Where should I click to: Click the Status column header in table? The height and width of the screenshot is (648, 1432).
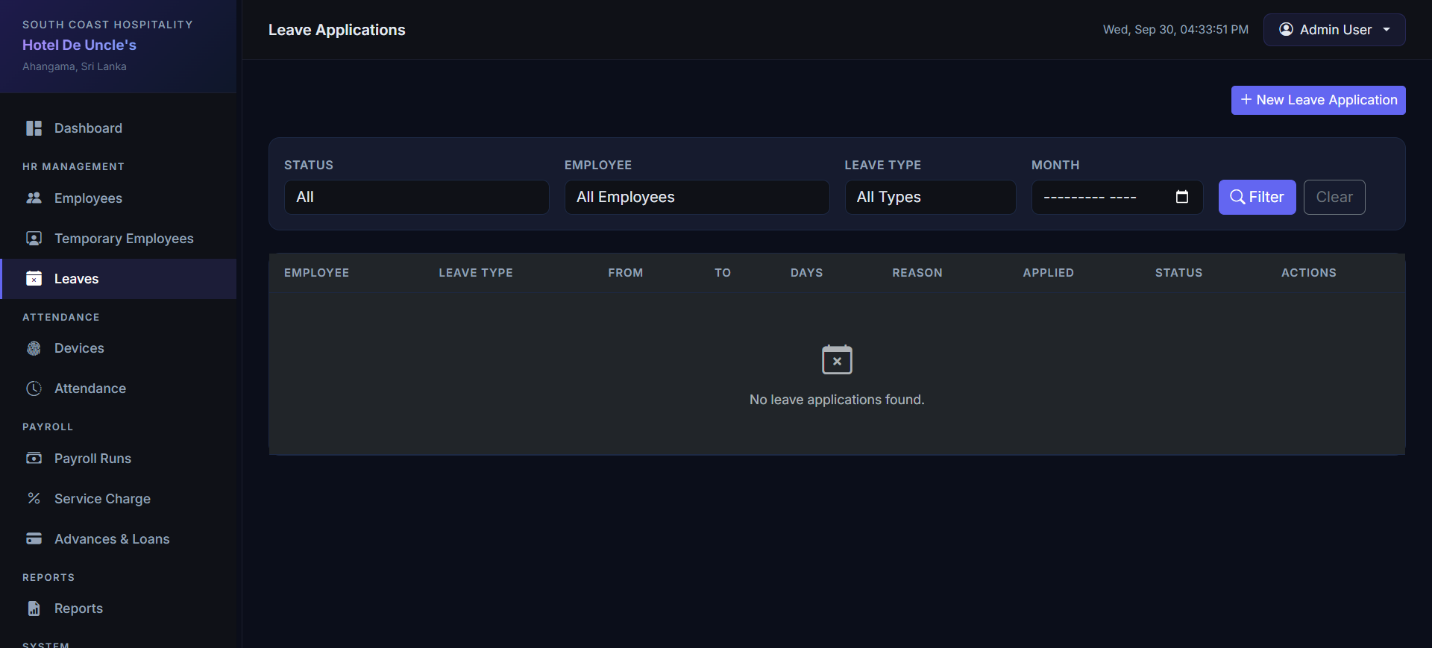(x=1179, y=272)
